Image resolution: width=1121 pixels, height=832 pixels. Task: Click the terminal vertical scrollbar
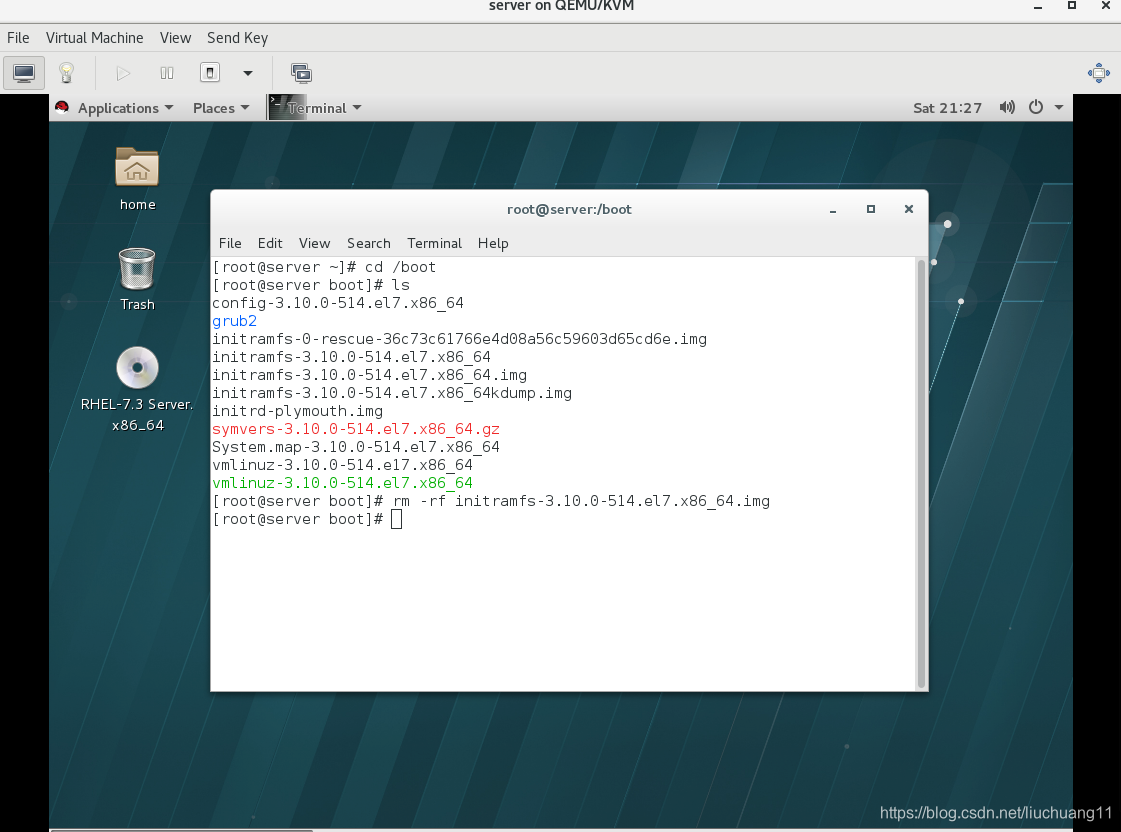click(x=922, y=473)
